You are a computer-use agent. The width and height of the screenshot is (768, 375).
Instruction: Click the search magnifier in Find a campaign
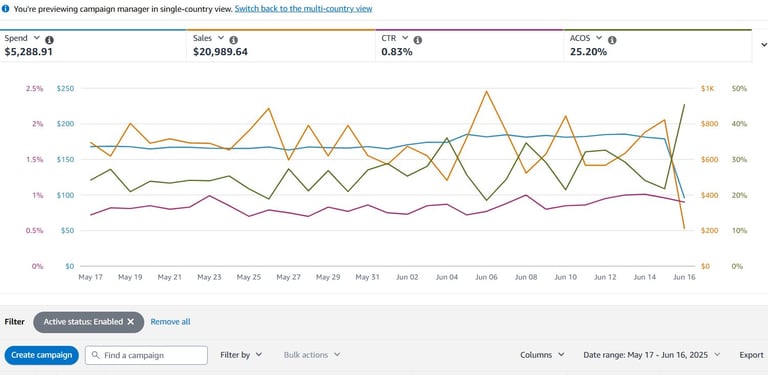(x=96, y=355)
